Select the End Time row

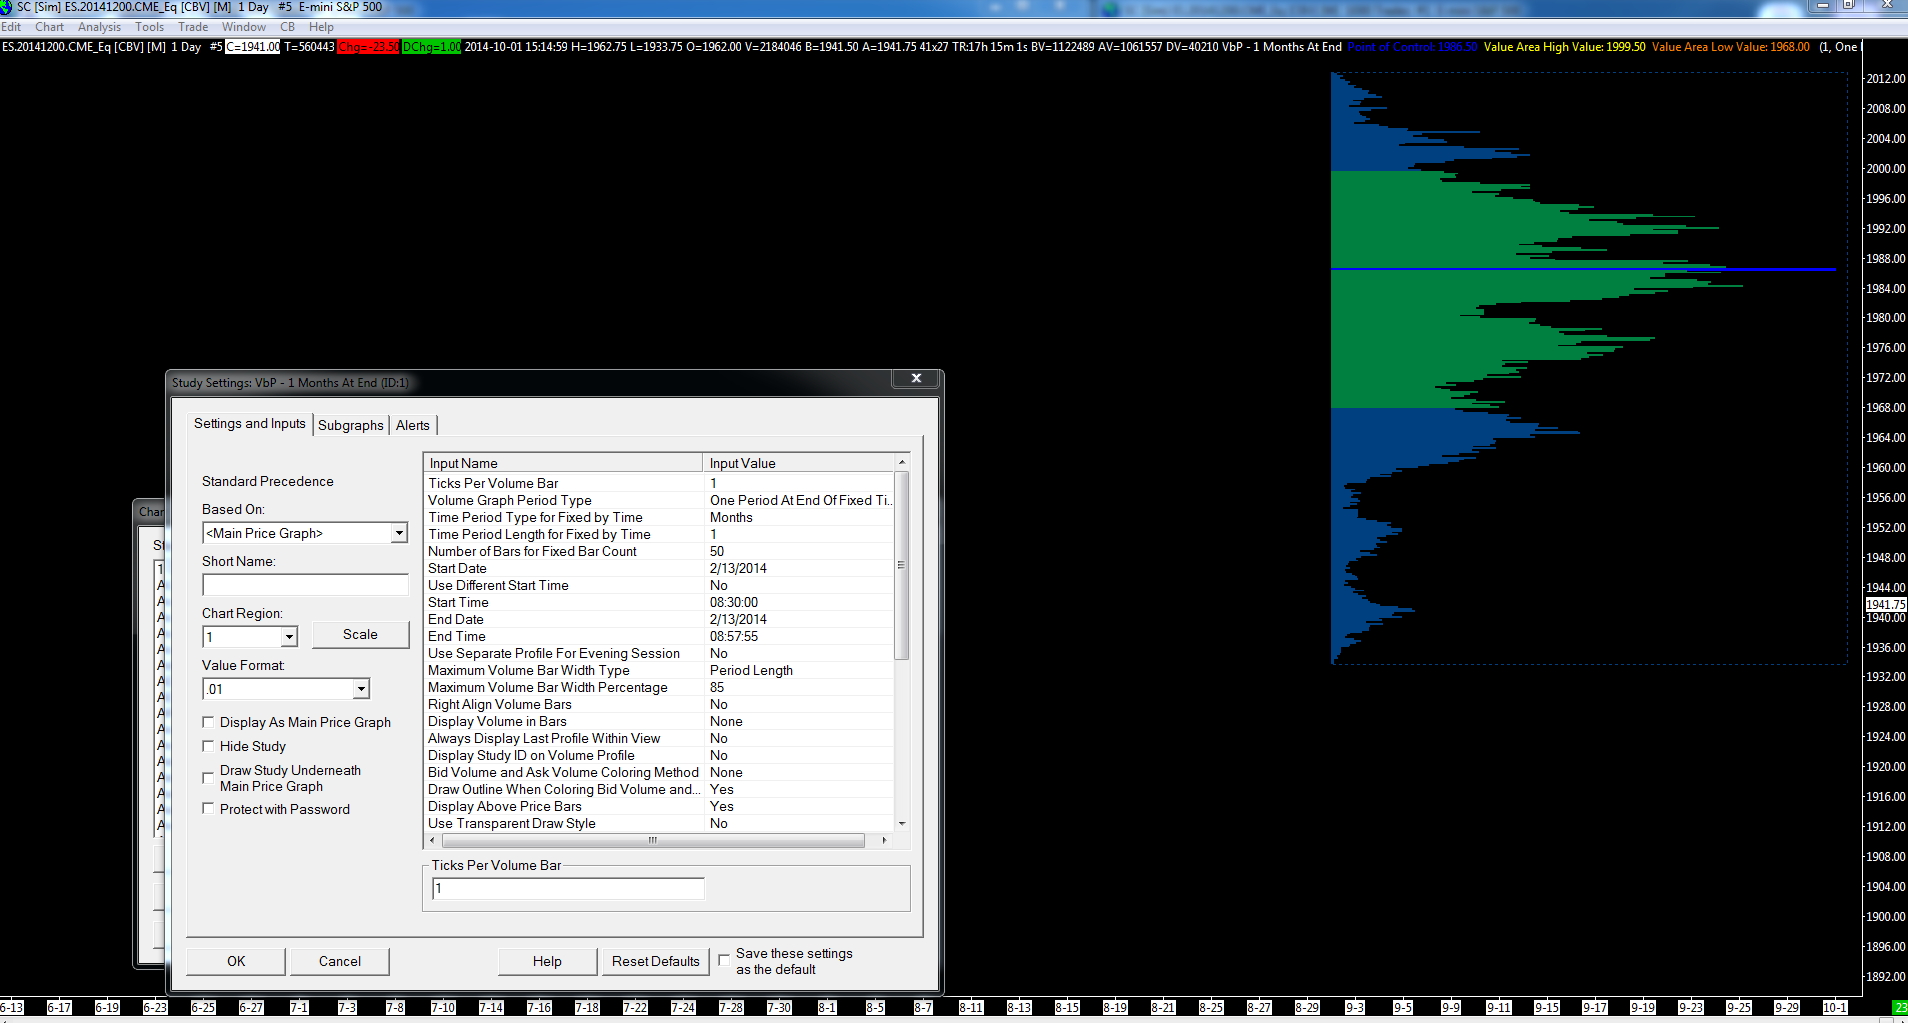[x=659, y=636]
